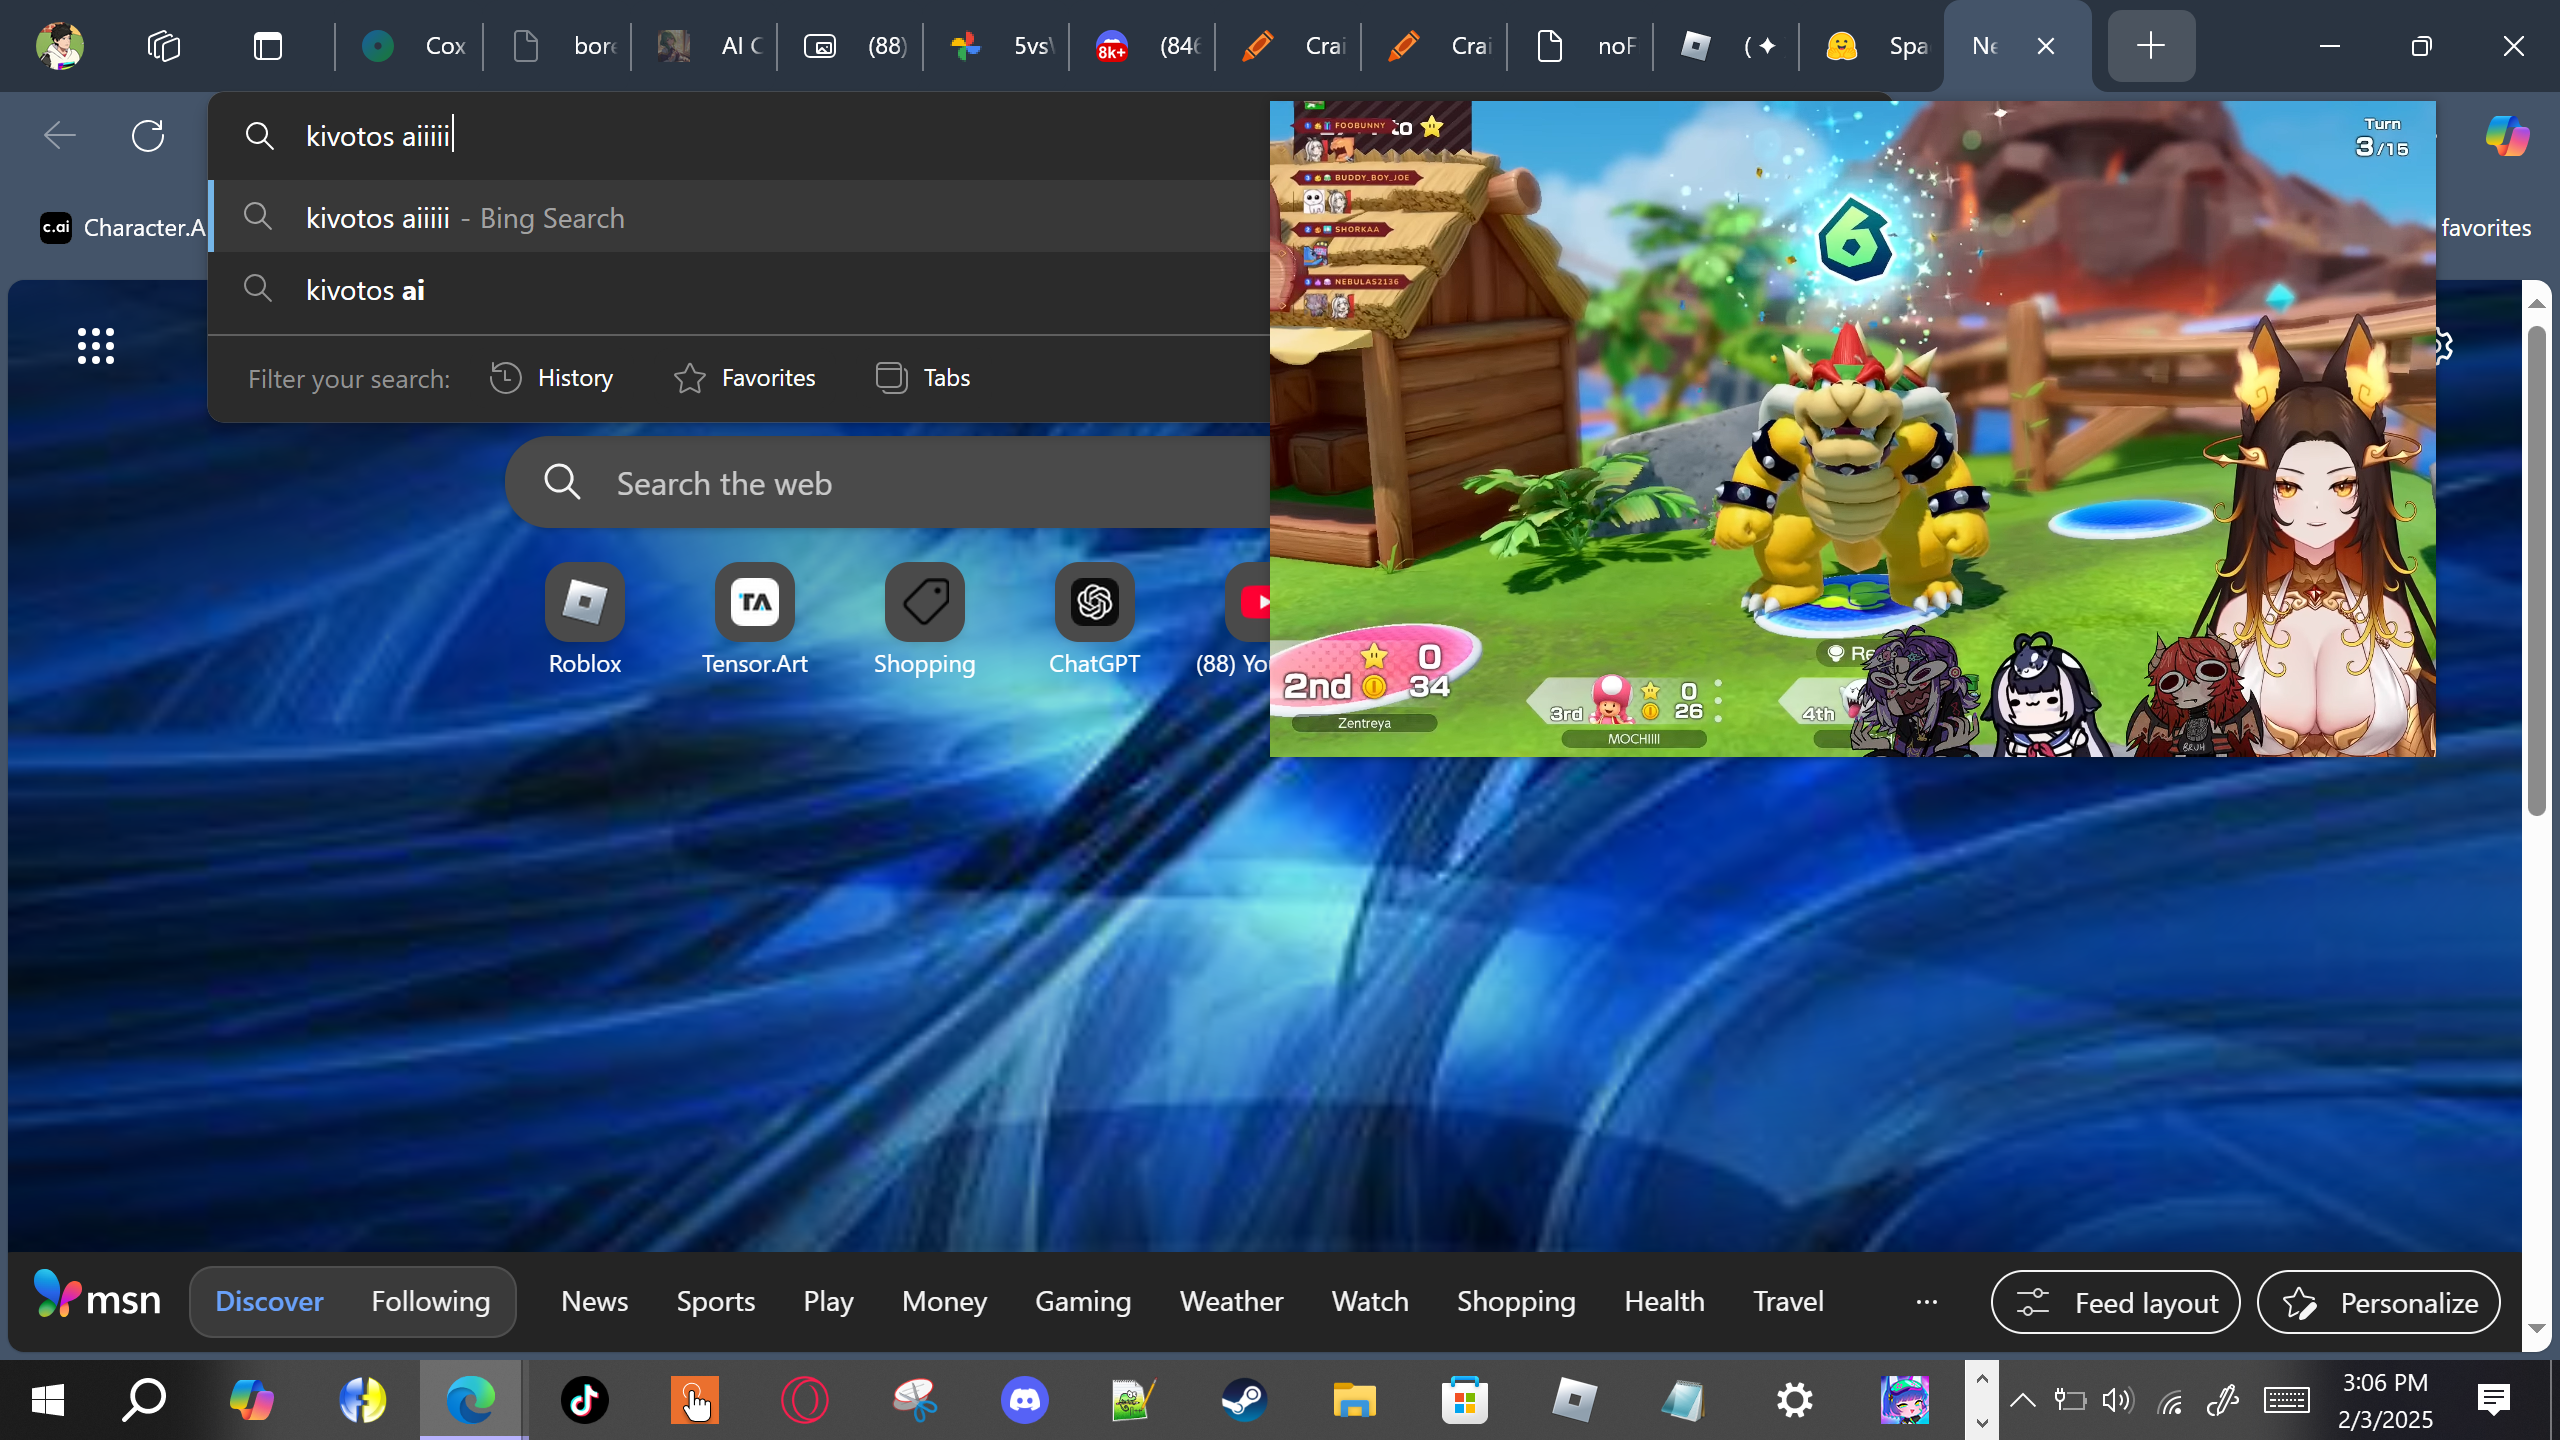This screenshot has width=2560, height=1440.
Task: Open the News category
Action: point(595,1301)
